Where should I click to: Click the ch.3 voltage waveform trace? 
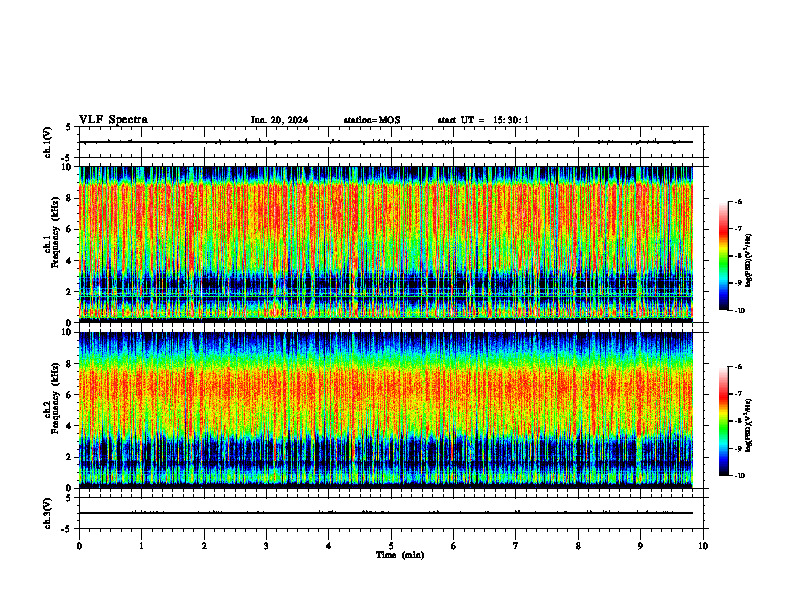(x=386, y=513)
